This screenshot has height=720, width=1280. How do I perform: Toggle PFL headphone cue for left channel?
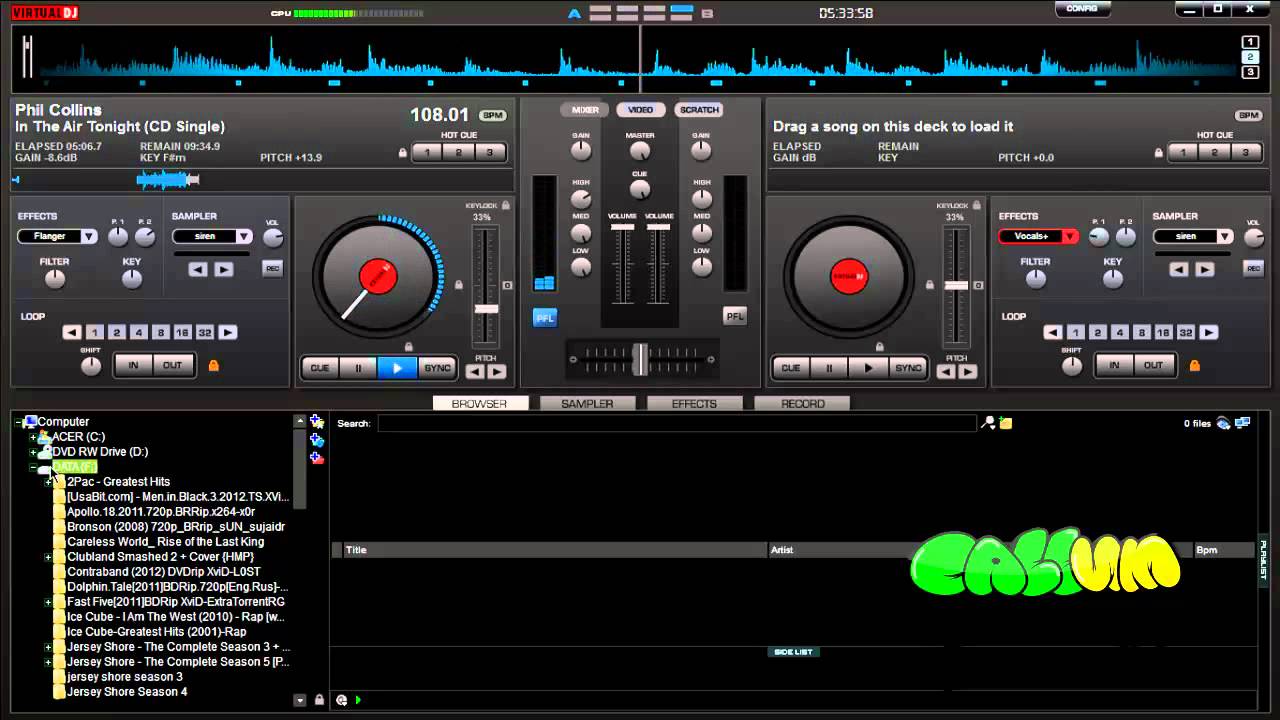(545, 317)
